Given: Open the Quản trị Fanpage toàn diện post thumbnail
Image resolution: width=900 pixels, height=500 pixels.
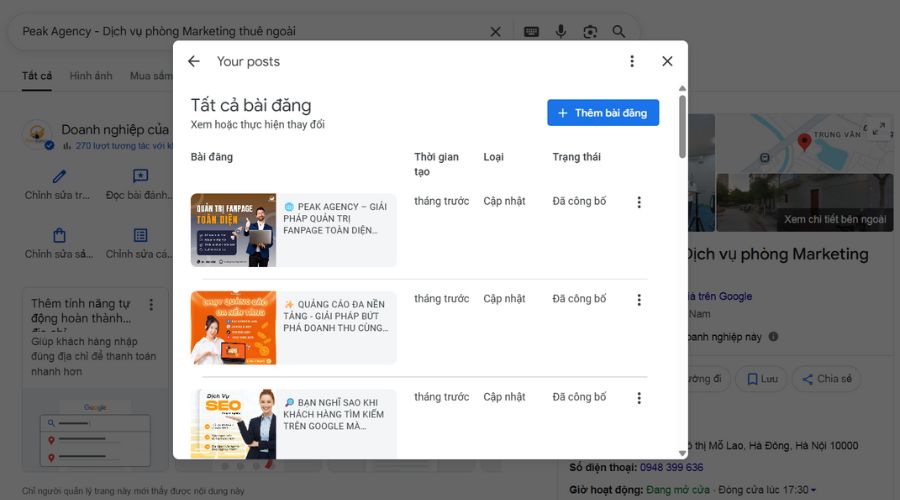Looking at the screenshot, I should click(x=233, y=230).
